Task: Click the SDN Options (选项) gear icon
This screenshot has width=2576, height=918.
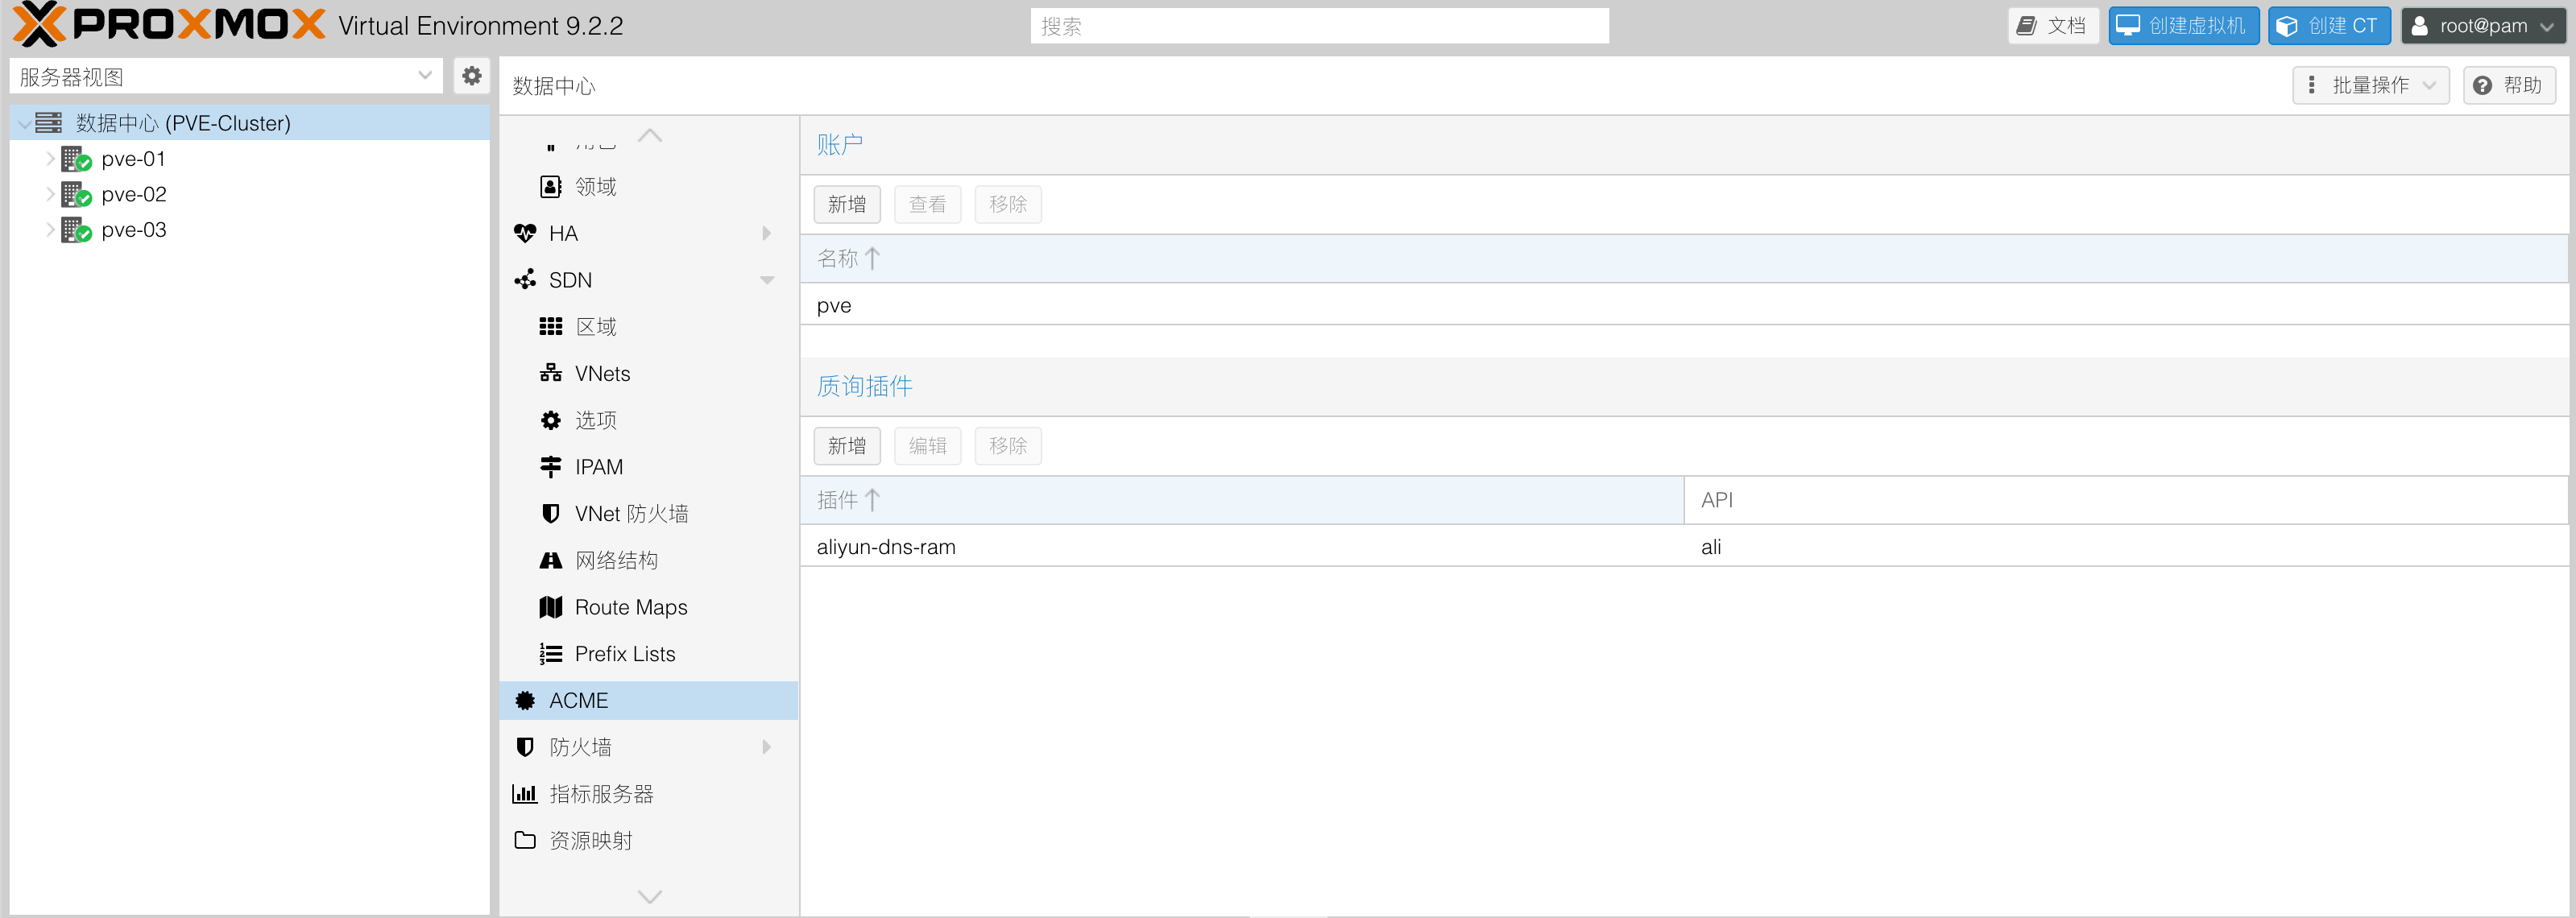Action: click(x=551, y=421)
